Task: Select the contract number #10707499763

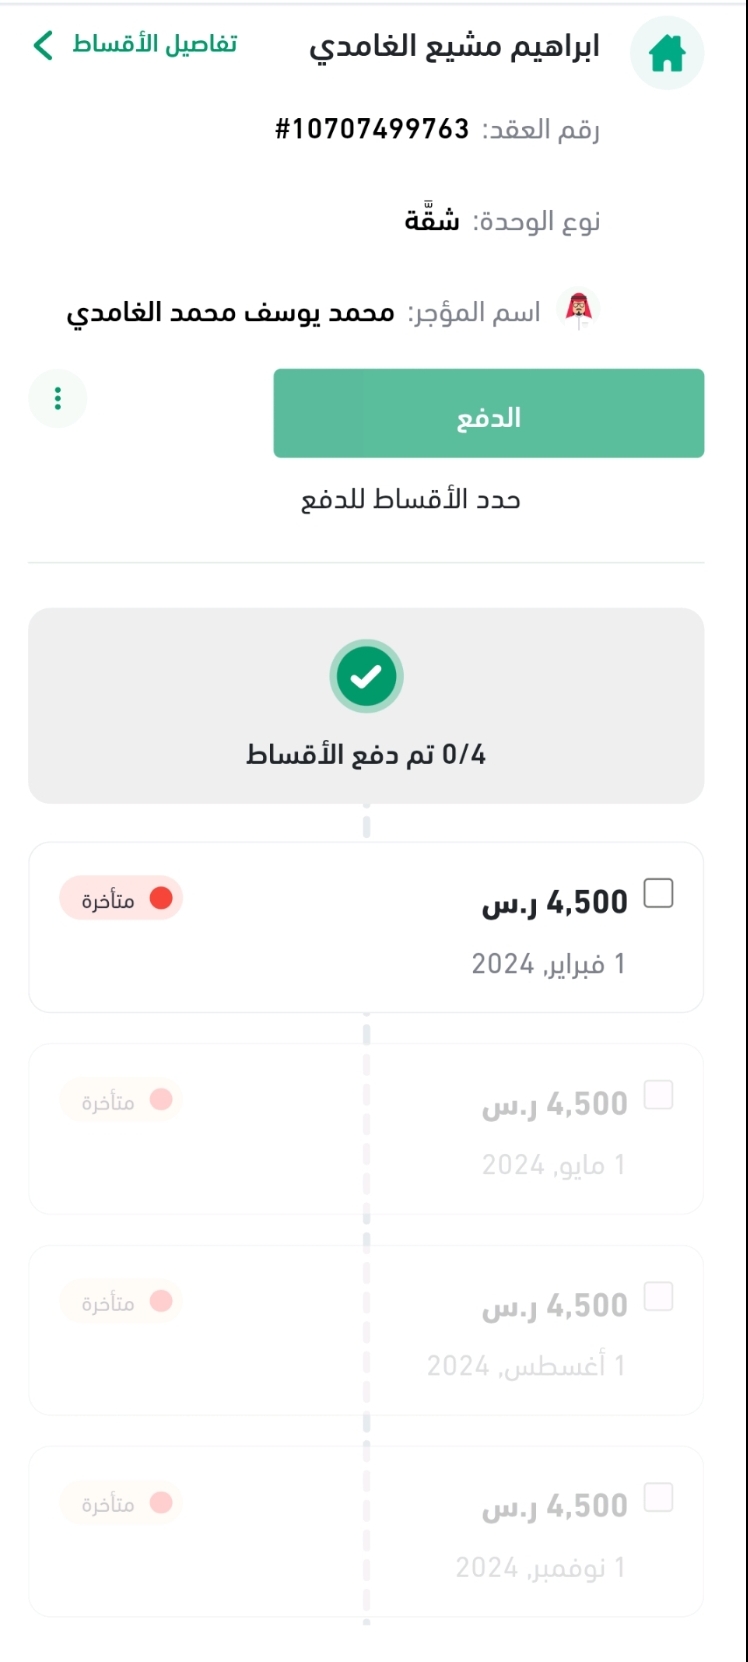Action: (x=372, y=129)
